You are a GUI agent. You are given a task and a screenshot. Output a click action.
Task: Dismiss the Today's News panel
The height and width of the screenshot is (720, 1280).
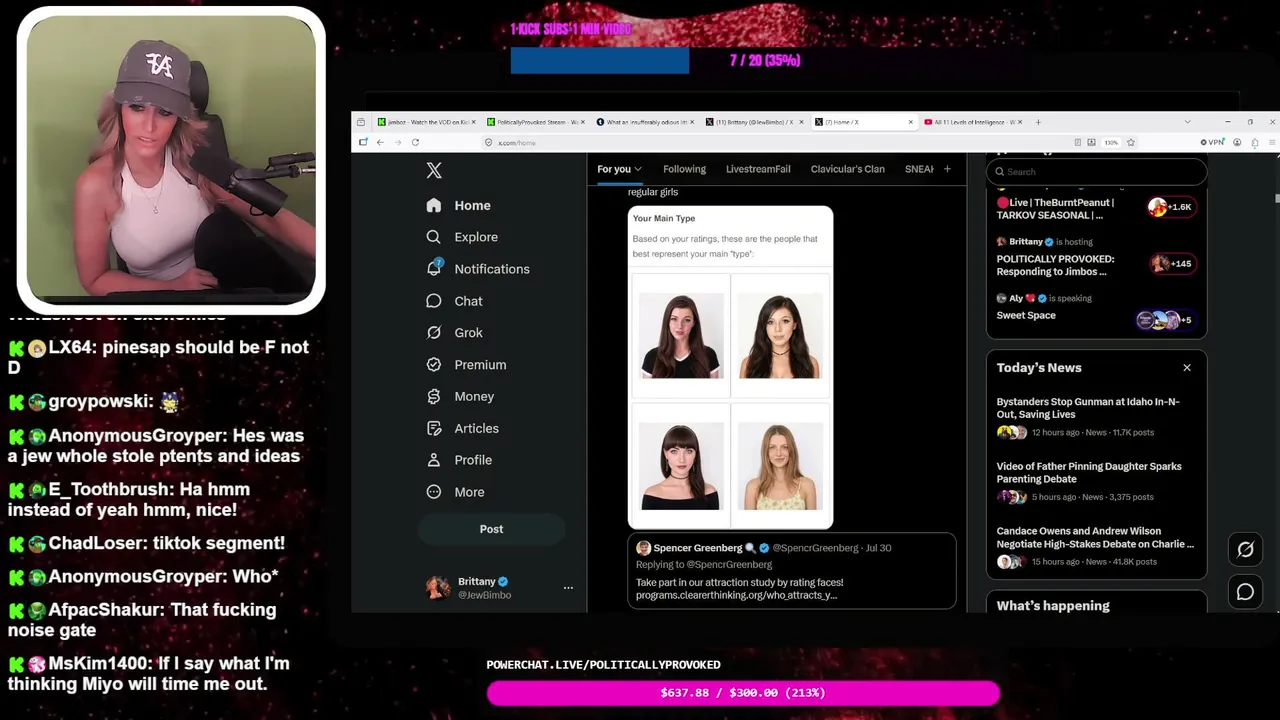click(x=1187, y=368)
